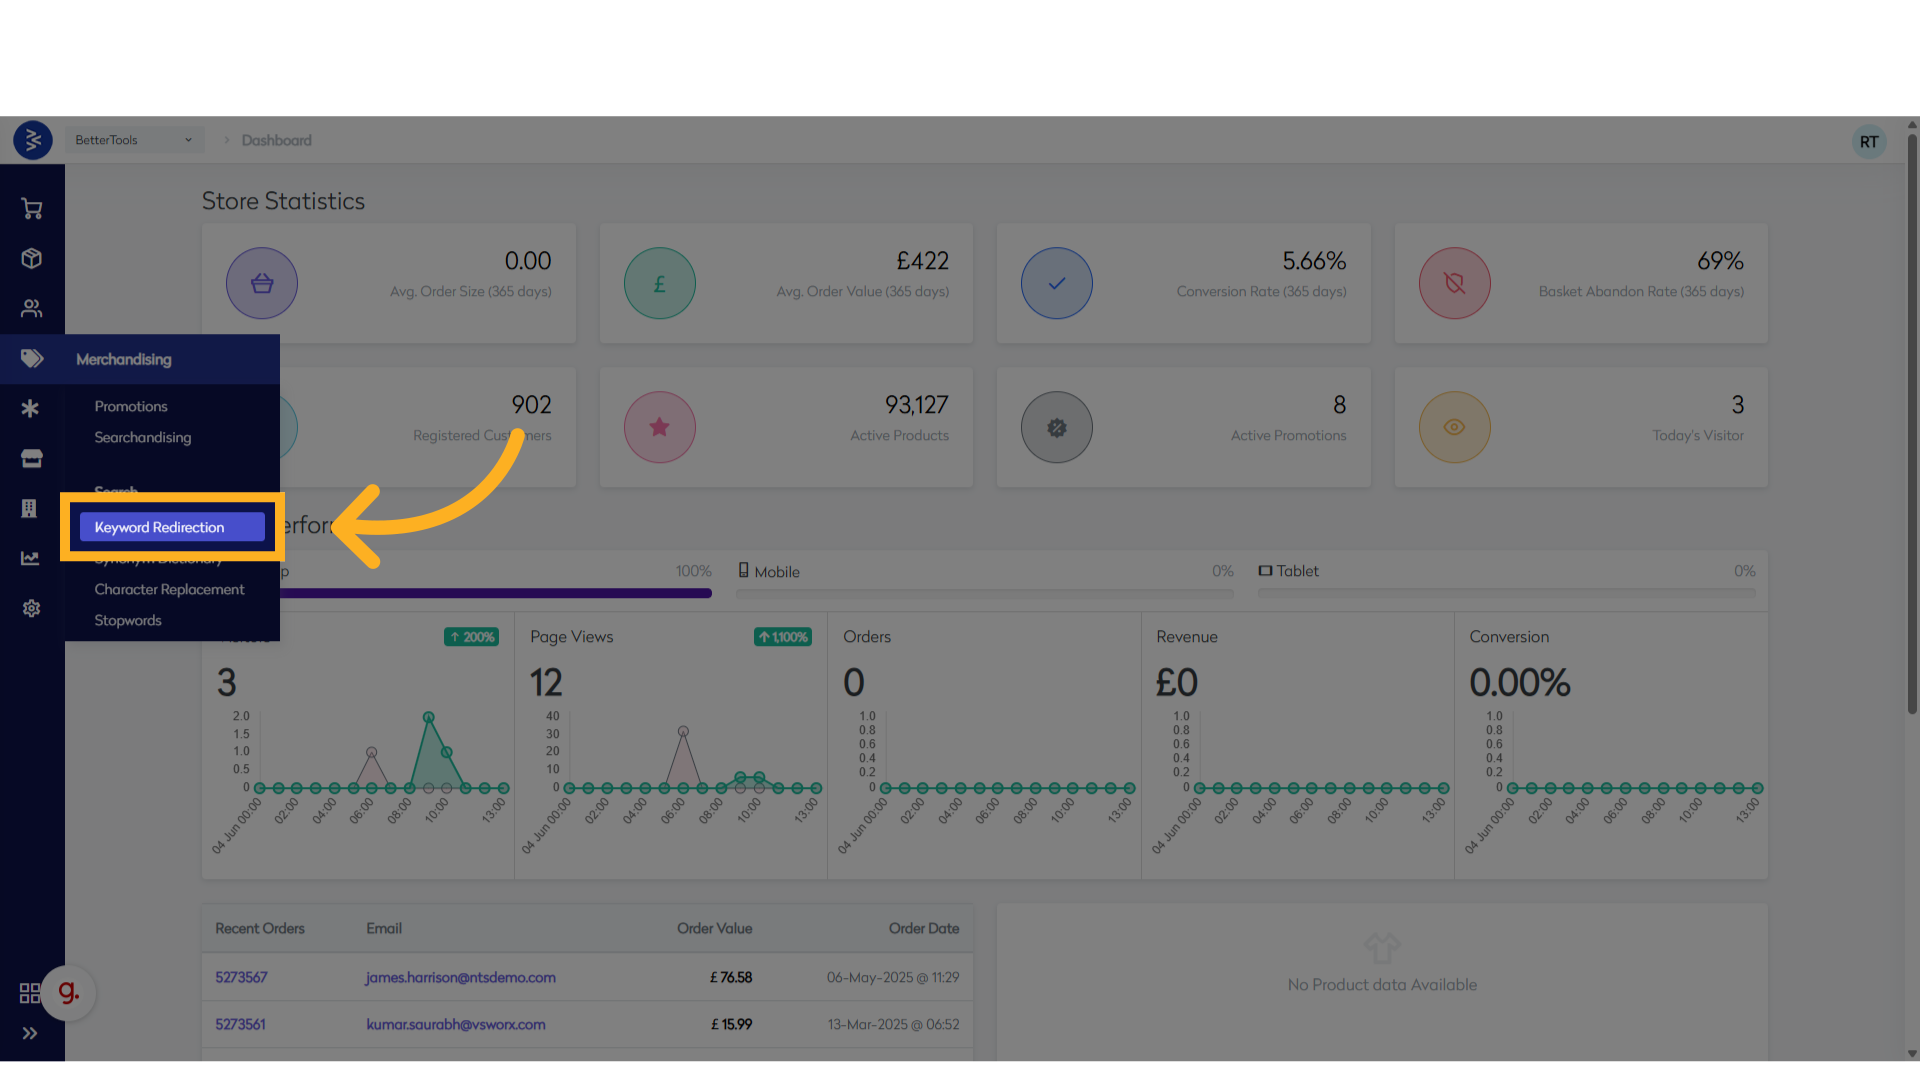This screenshot has width=1920, height=1080.
Task: Click the shopping cart sidebar icon
Action: [x=32, y=209]
